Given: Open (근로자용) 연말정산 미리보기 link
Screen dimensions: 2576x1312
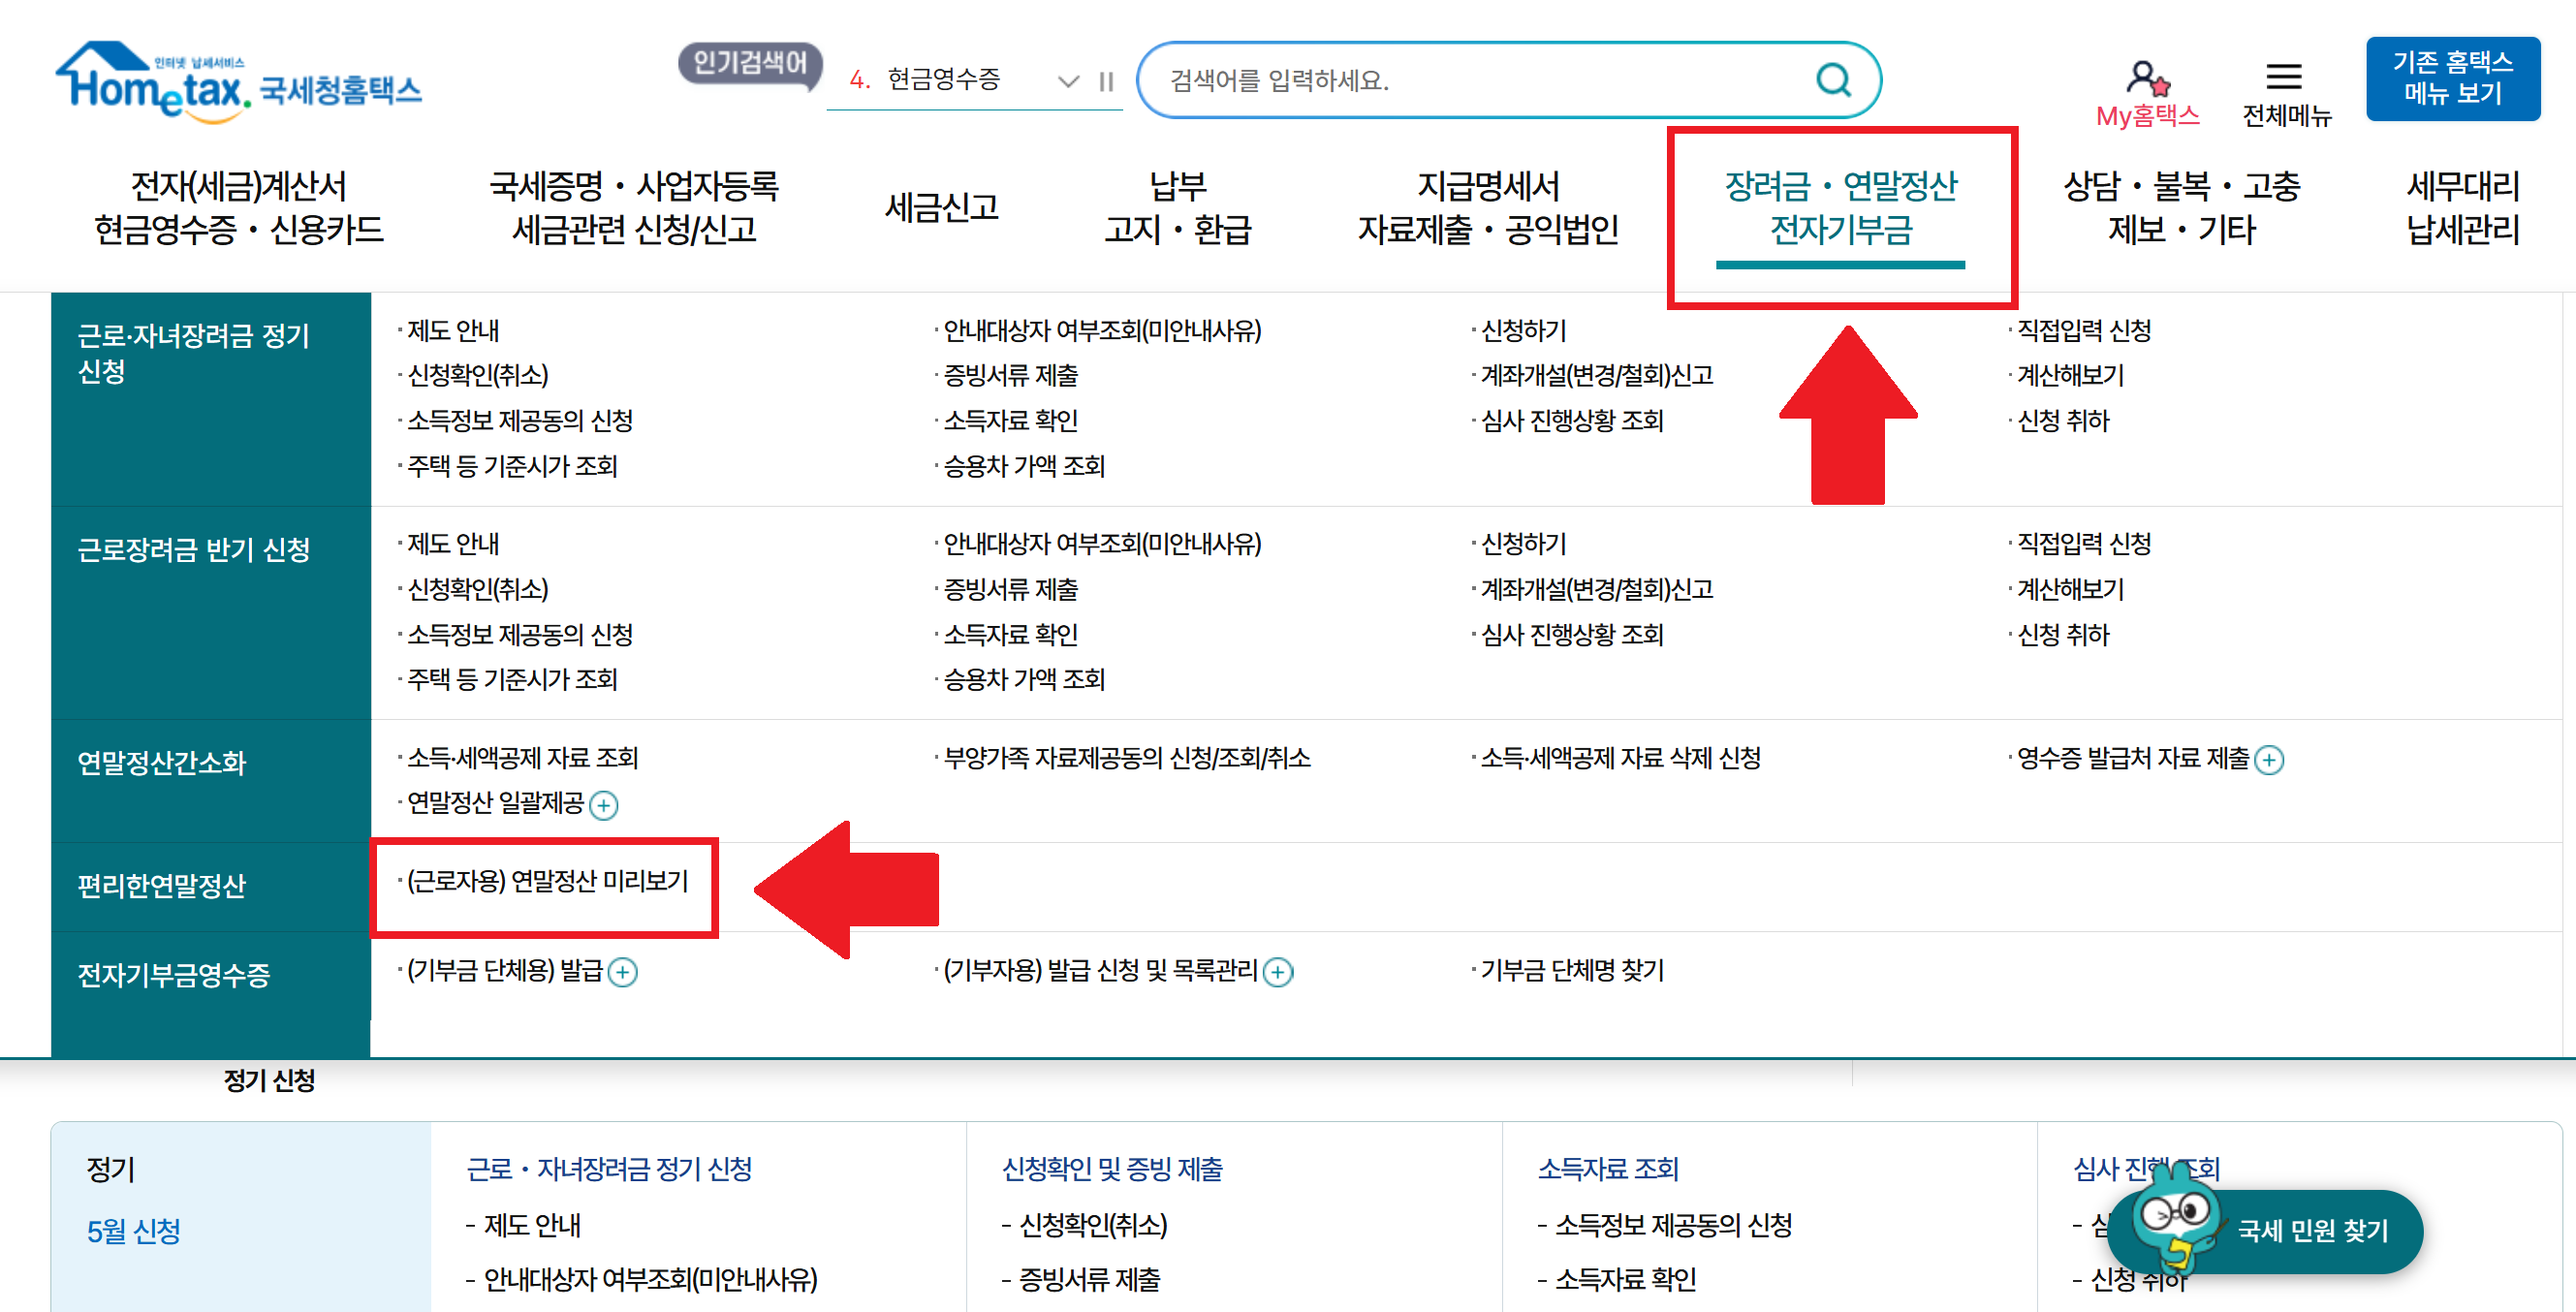Looking at the screenshot, I should coord(547,881).
